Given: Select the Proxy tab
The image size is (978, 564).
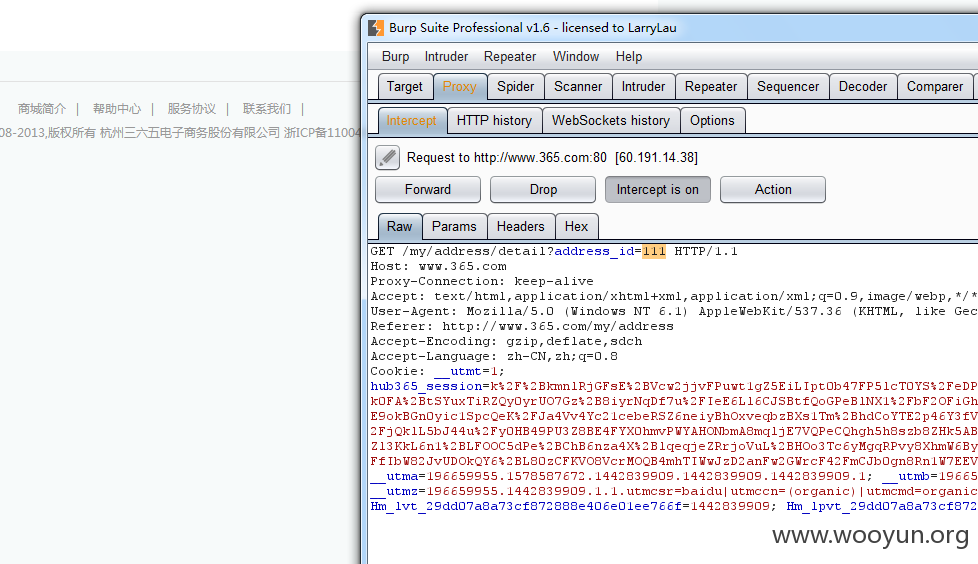Looking at the screenshot, I should point(460,87).
